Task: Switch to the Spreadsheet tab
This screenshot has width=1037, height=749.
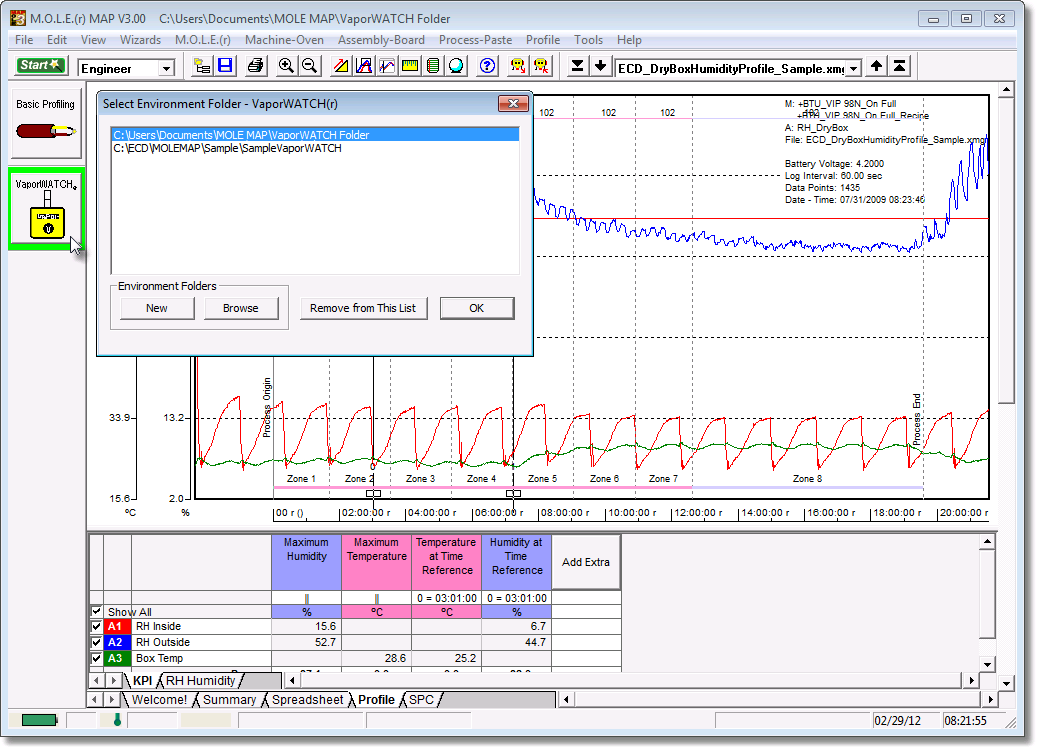Action: coord(308,699)
